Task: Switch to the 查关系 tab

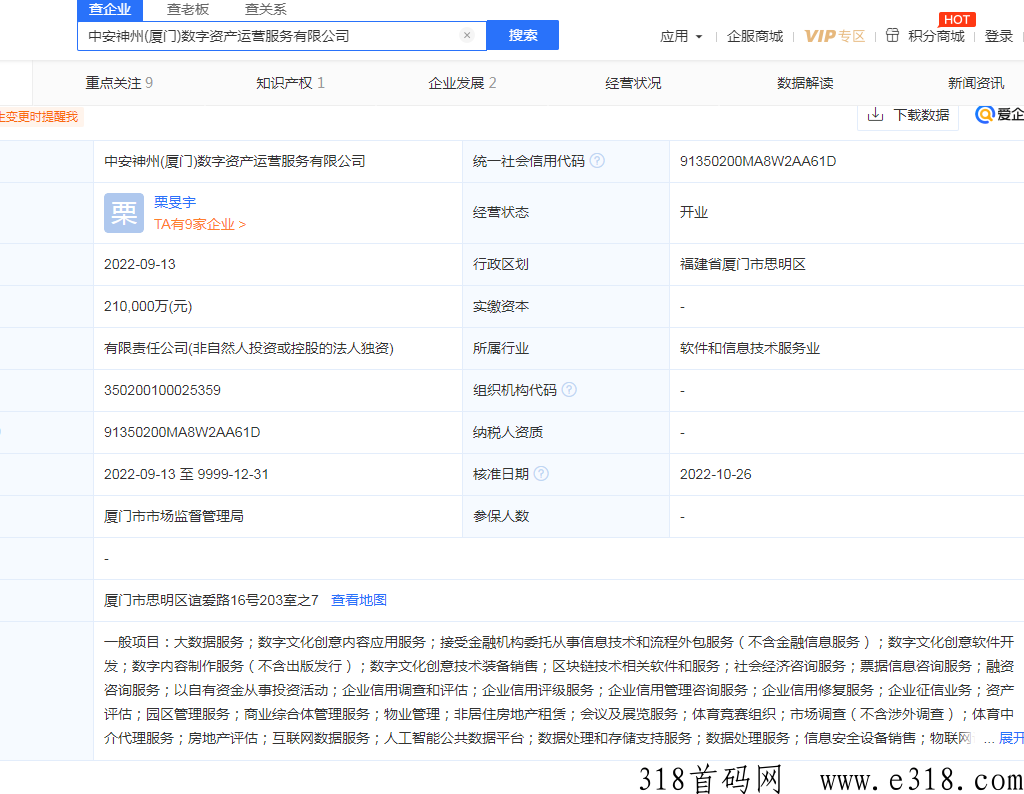Action: click(x=265, y=9)
